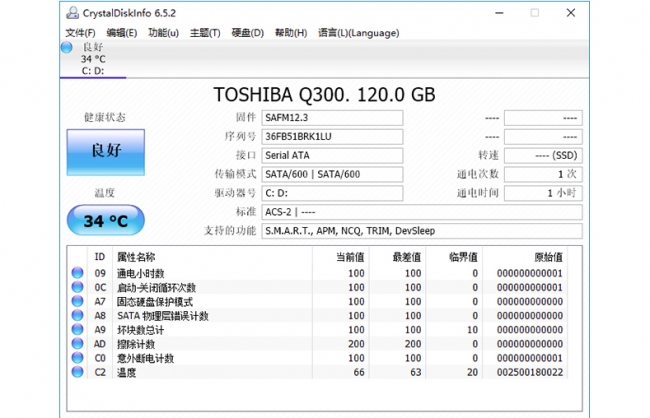This screenshot has height=418, width=650.
Task: Click the status orb for 意外断电计数 row
Action: [77, 358]
